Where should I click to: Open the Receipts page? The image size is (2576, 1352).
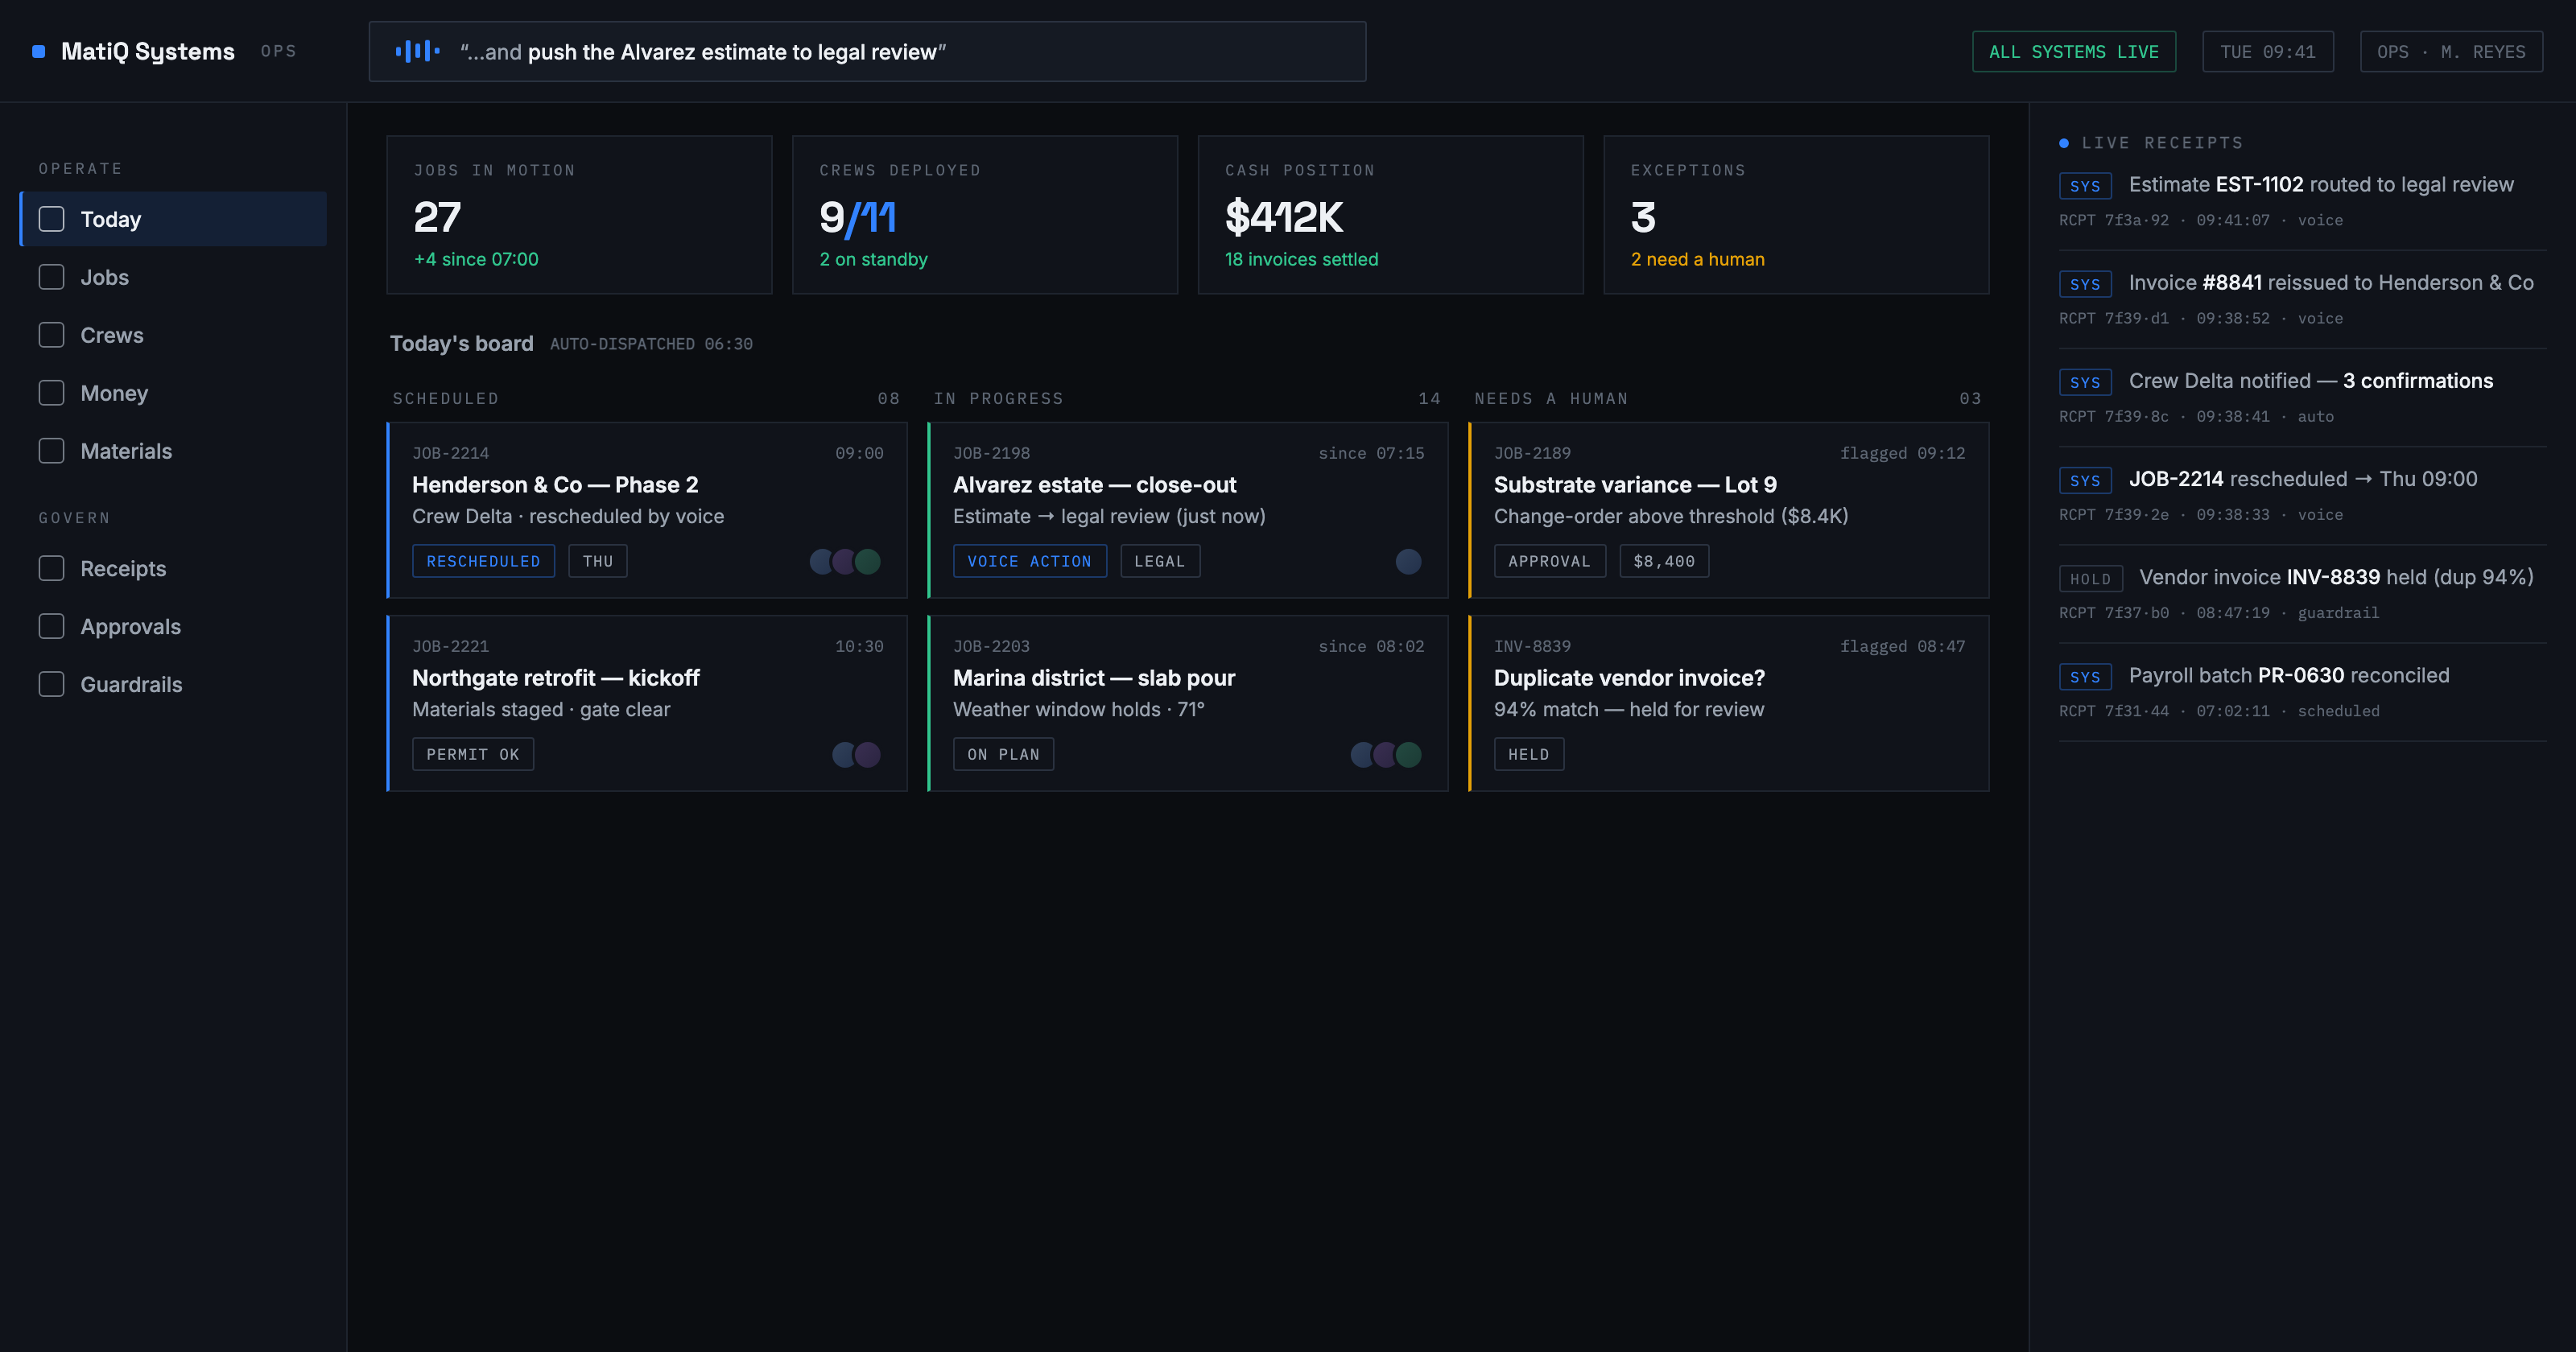[173, 568]
